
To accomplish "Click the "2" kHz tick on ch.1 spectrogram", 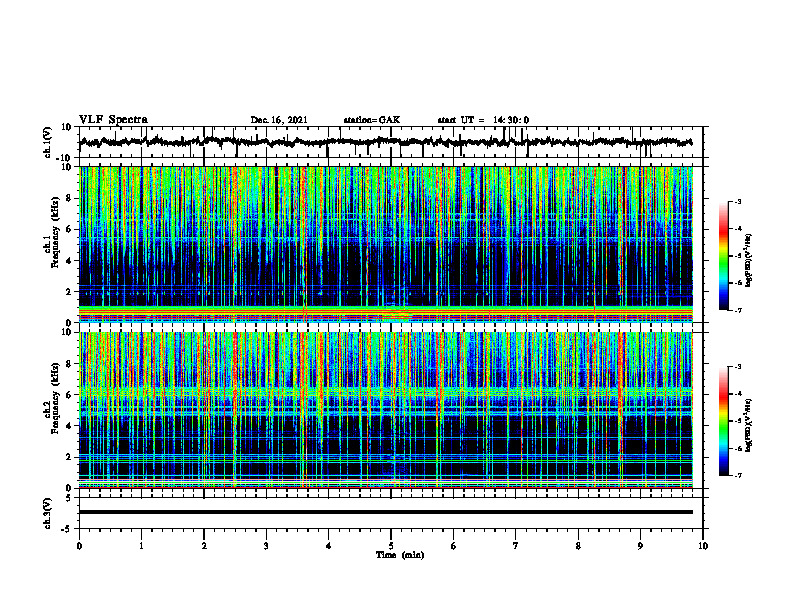I will click(69, 292).
